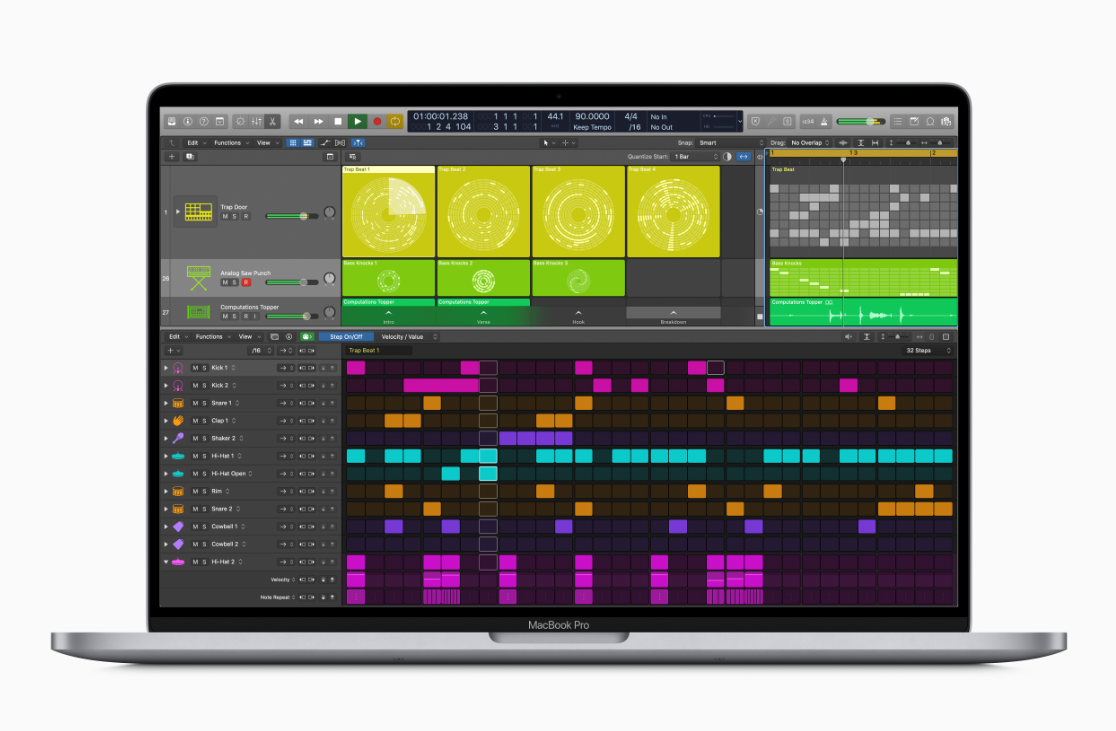1116x731 pixels.
Task: Click the Analog Saw Punch keyboard track icon
Action: tap(198, 278)
